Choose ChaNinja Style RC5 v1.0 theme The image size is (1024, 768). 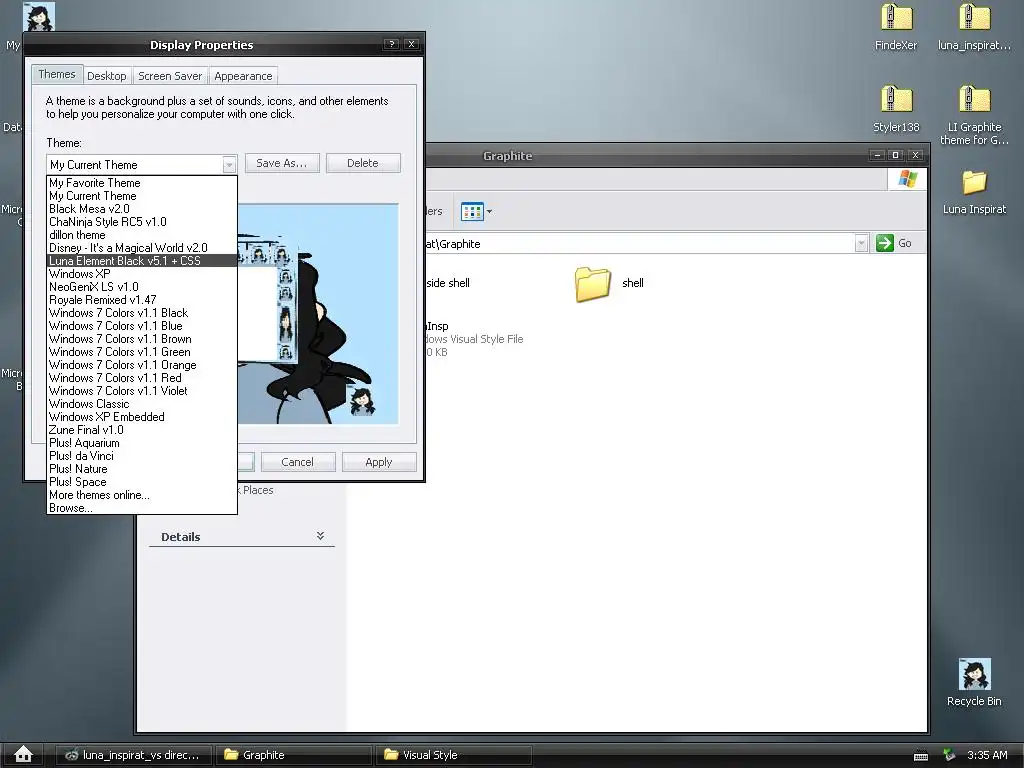point(142,222)
